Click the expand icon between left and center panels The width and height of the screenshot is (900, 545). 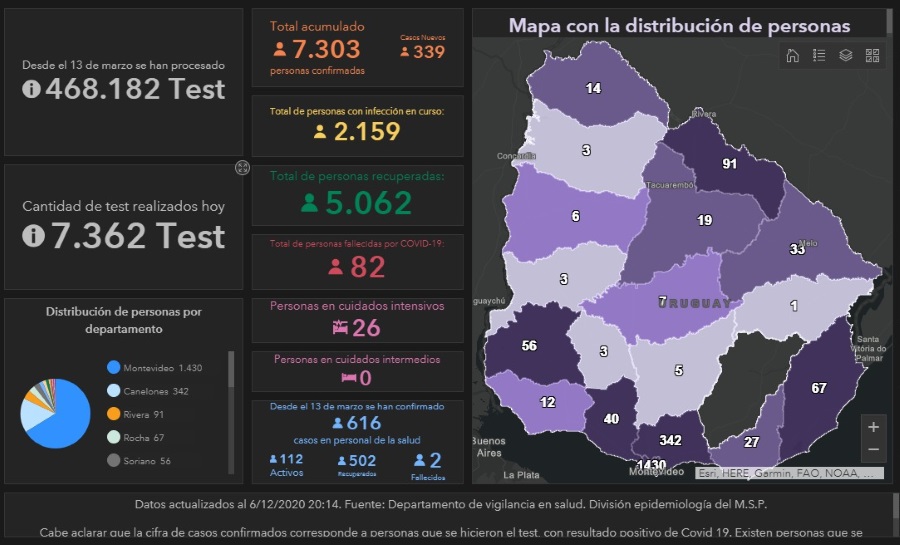tap(242, 167)
